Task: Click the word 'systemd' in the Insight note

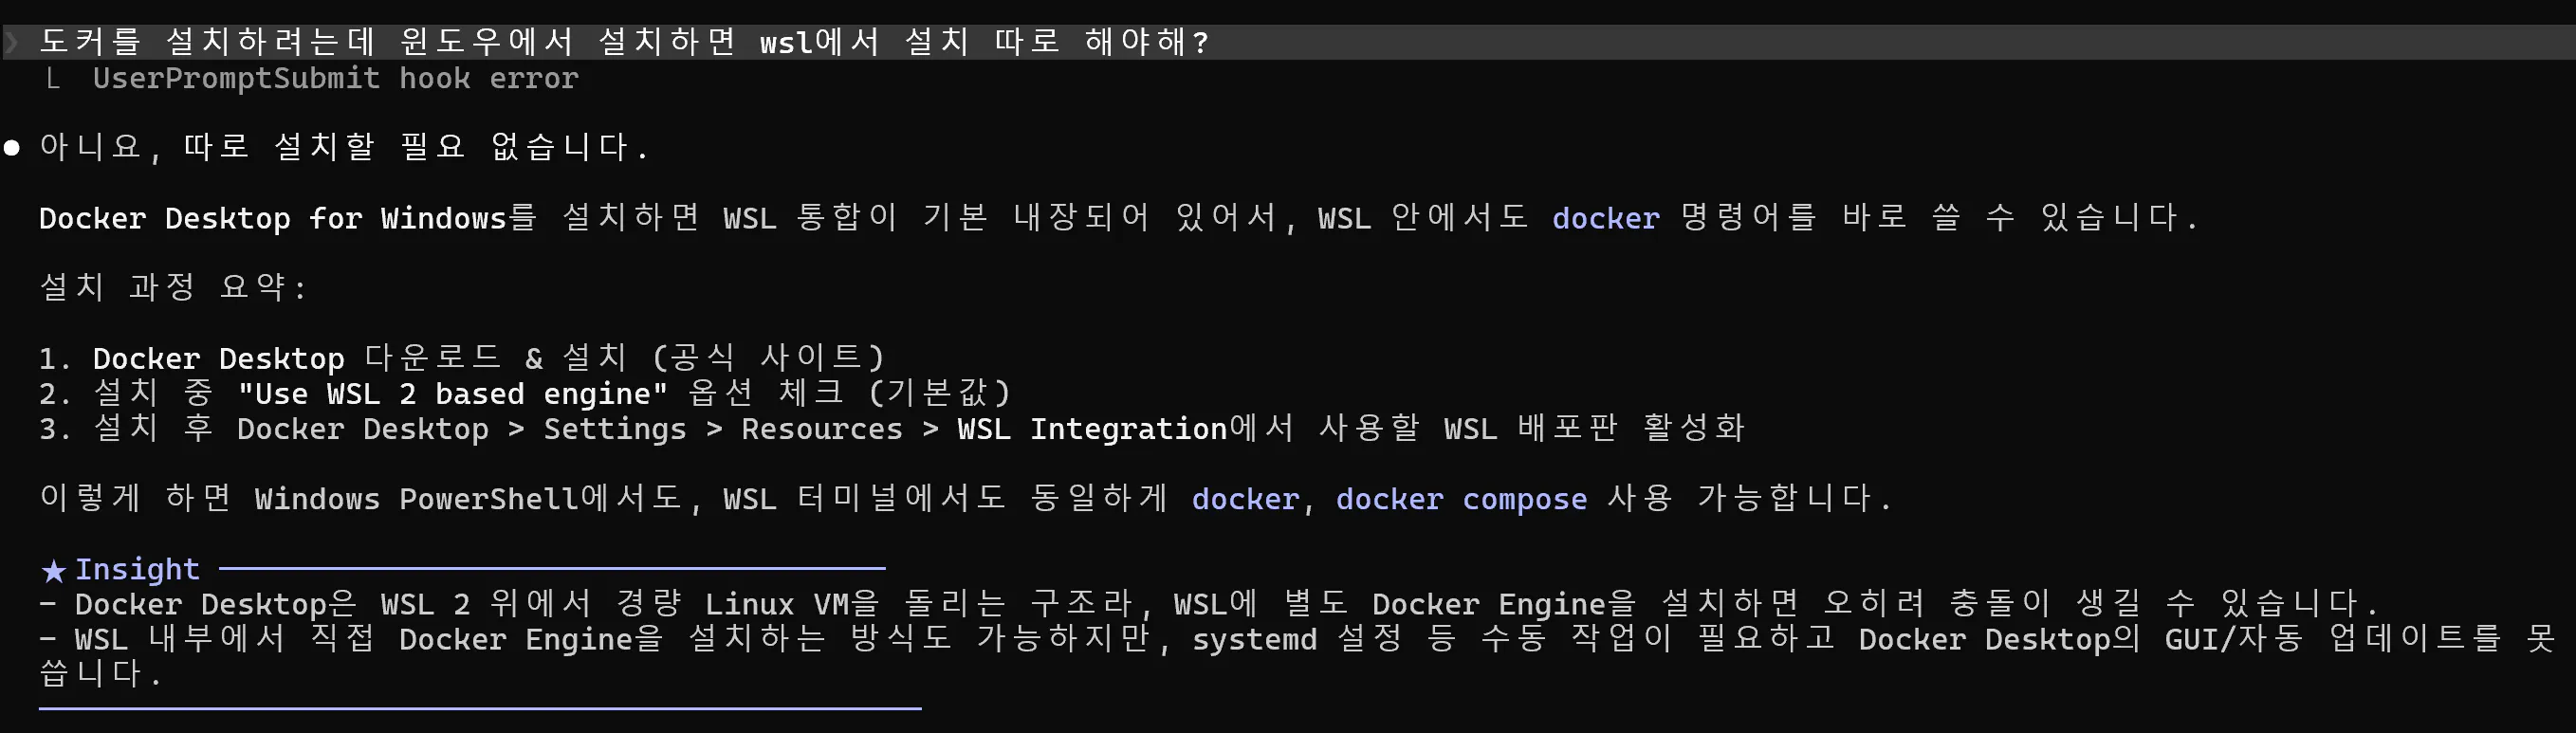Action: click(1254, 639)
